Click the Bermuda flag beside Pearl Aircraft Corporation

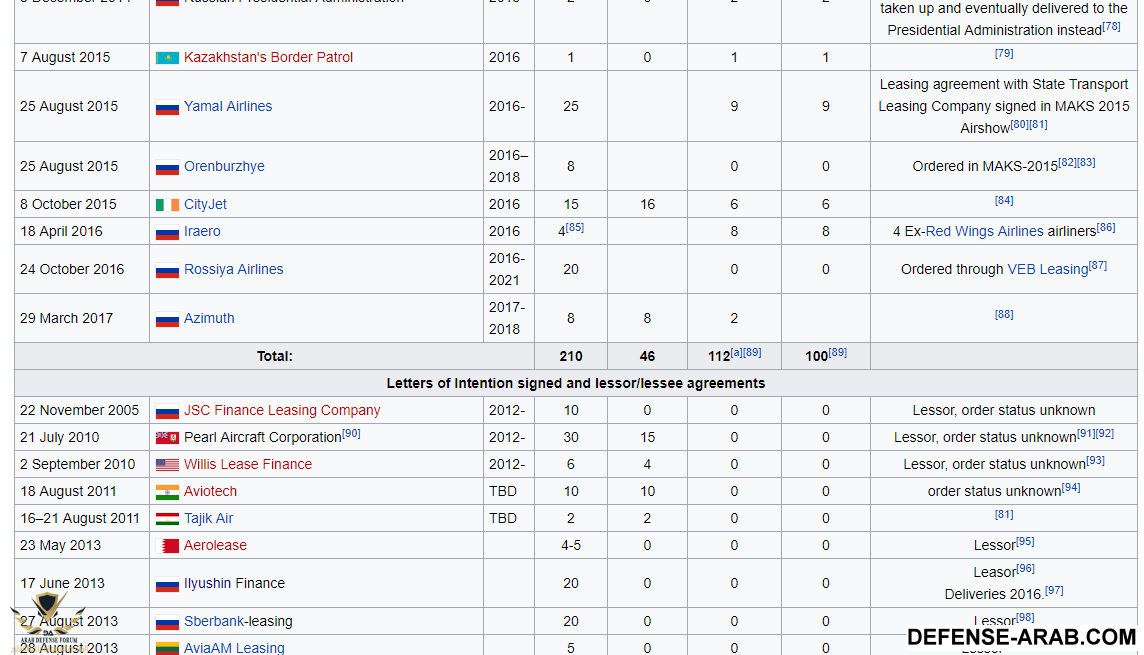tap(167, 438)
